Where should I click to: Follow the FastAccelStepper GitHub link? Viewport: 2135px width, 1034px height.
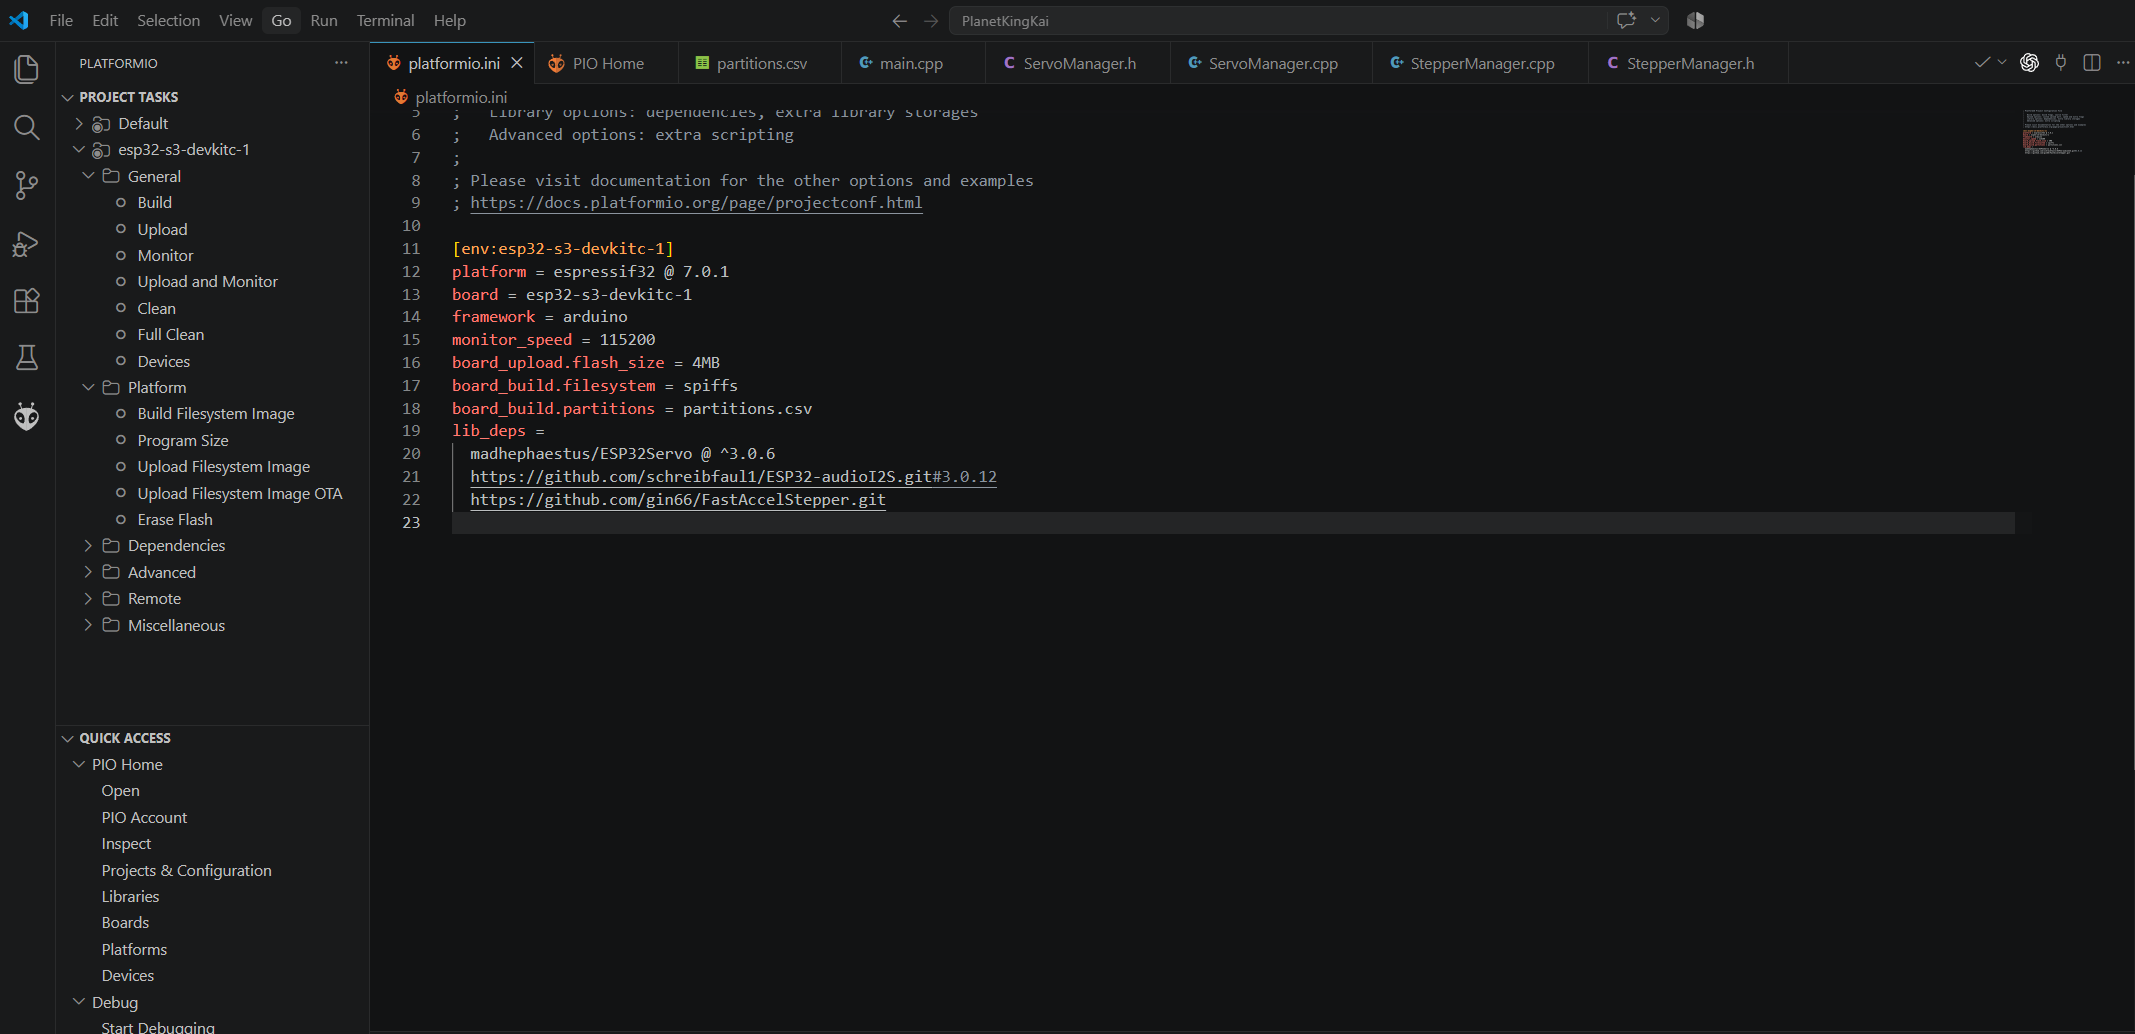coord(677,500)
